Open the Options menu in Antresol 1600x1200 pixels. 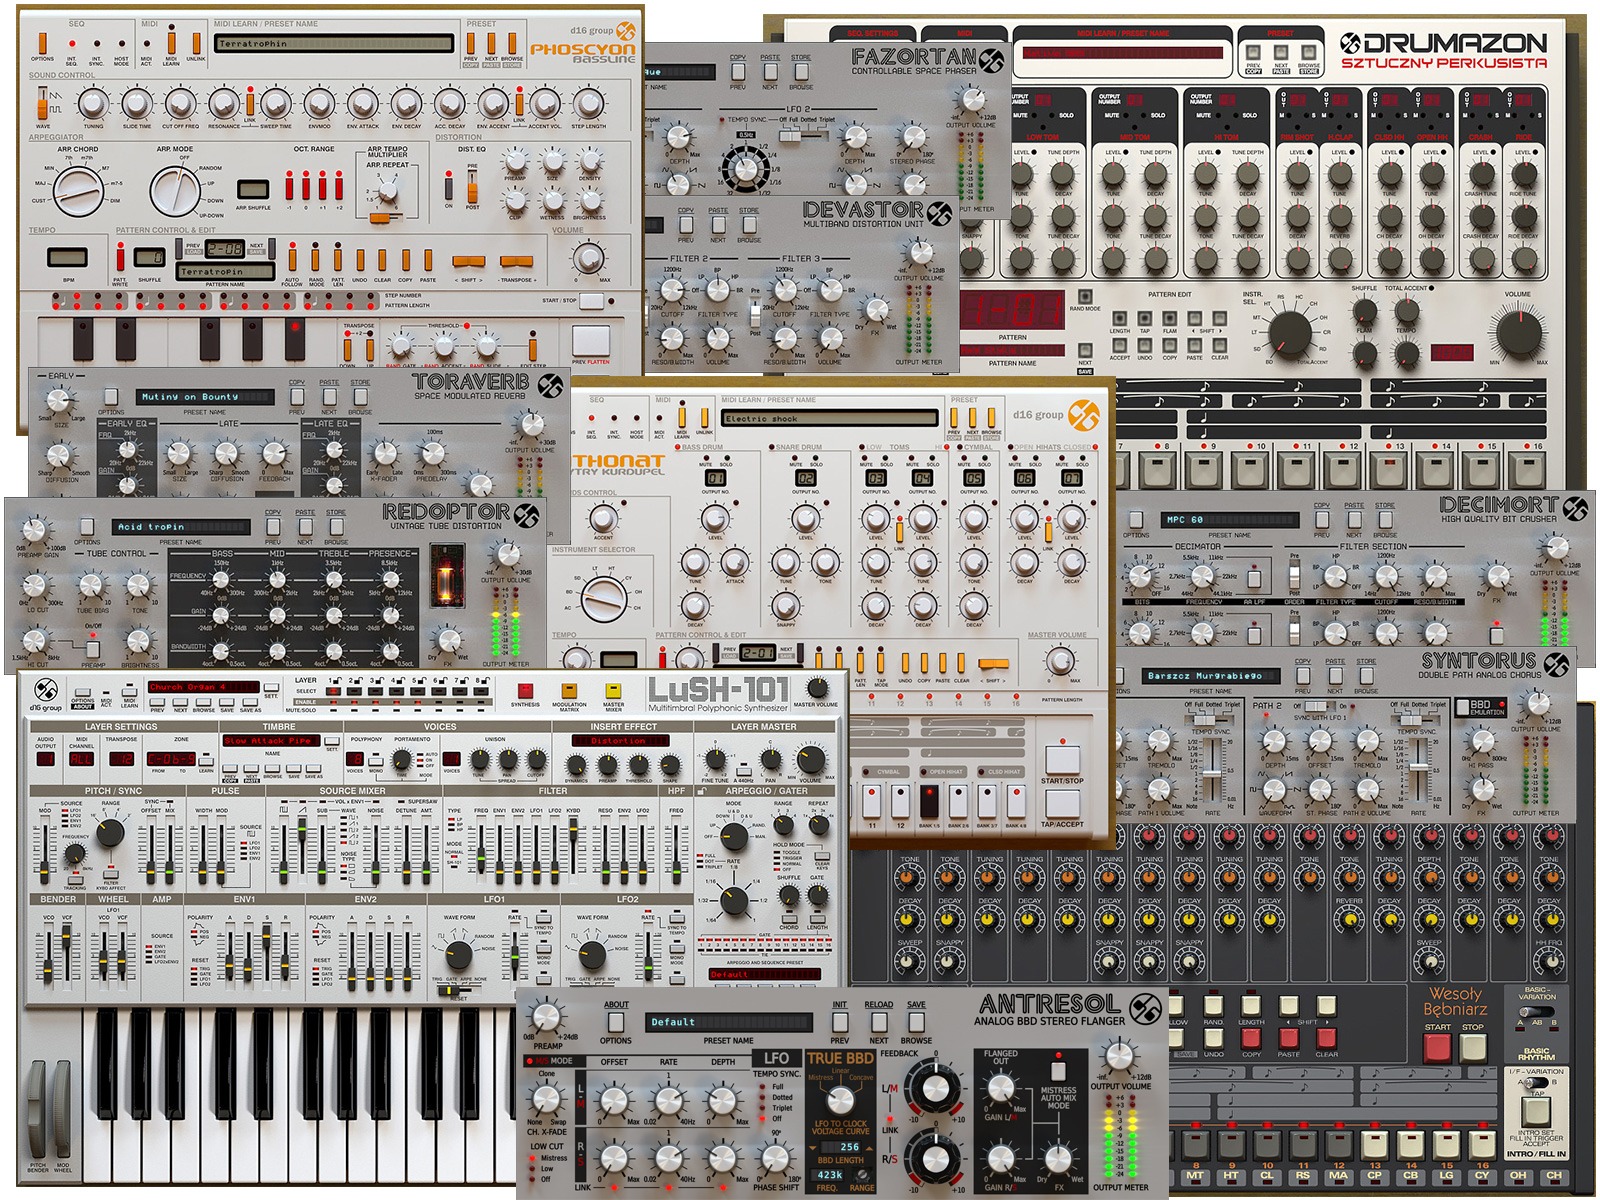click(615, 1022)
